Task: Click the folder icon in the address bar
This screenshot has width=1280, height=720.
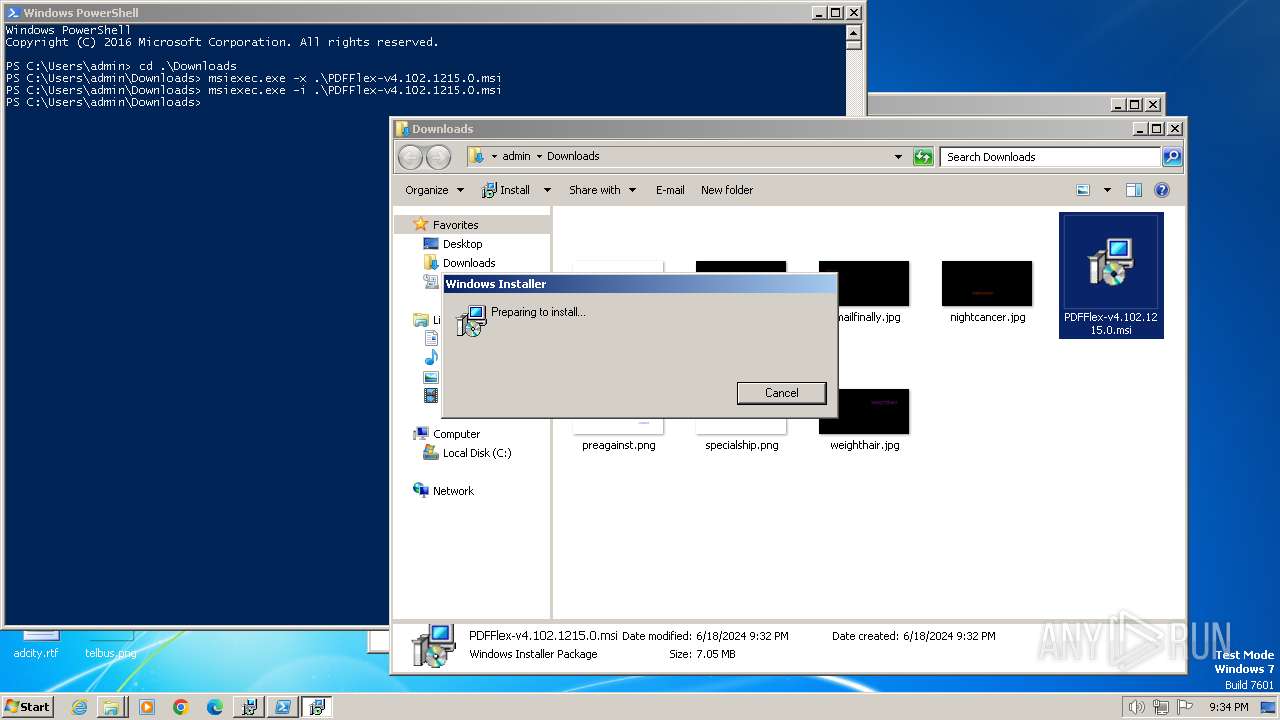Action: 477,156
